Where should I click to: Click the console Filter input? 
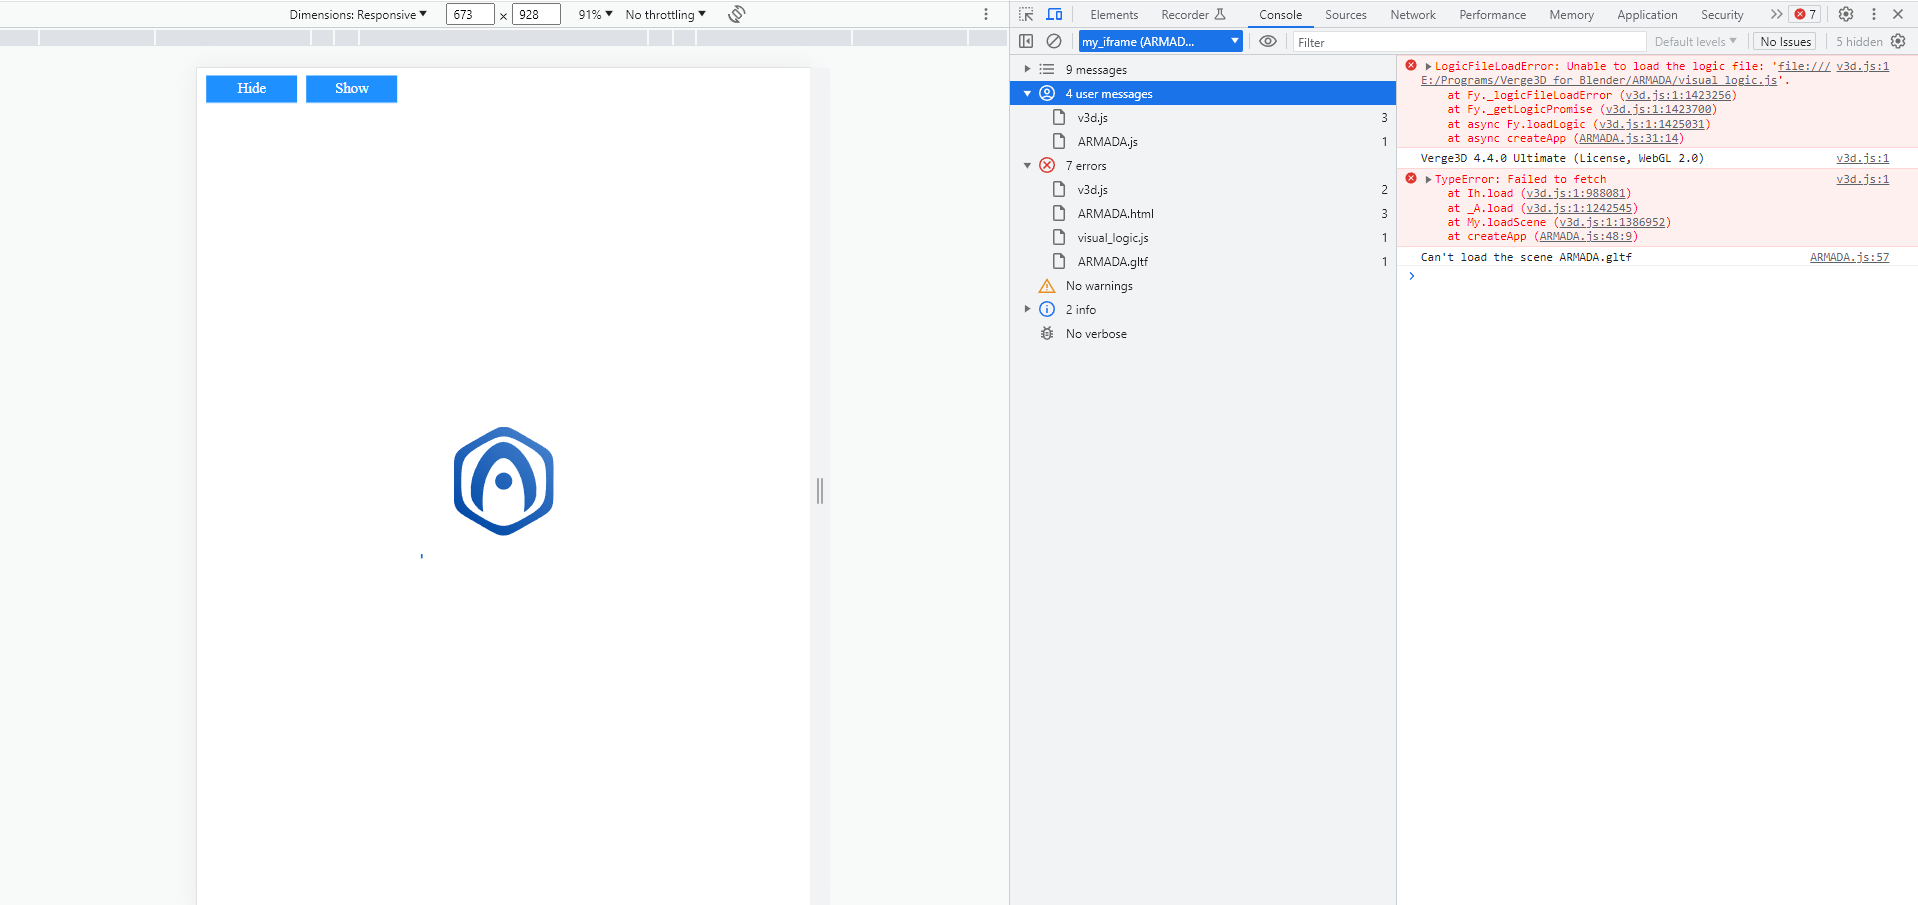coord(1469,41)
